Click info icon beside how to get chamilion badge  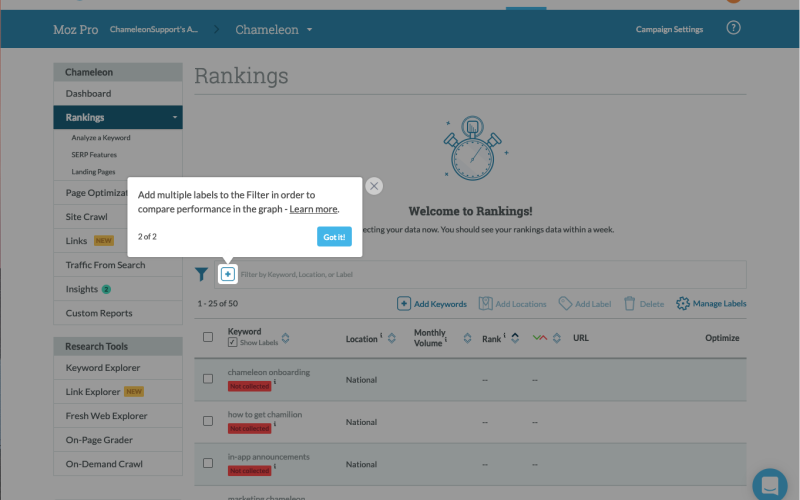274,423
